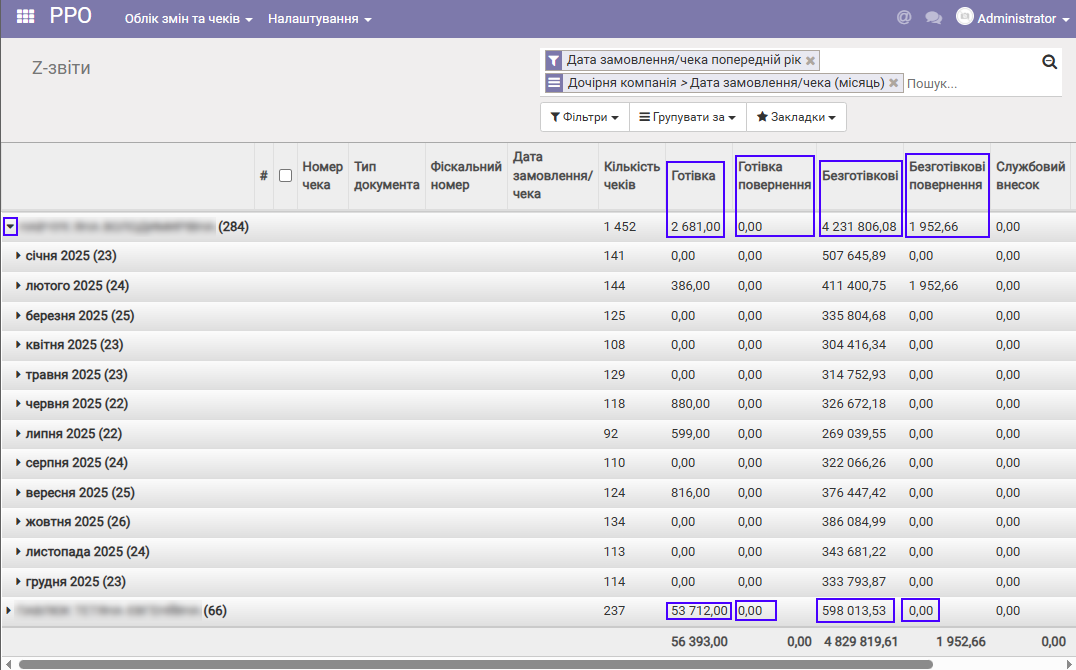Expand the 'січня 2025 (23)' group
This screenshot has width=1076, height=670.
click(70, 256)
